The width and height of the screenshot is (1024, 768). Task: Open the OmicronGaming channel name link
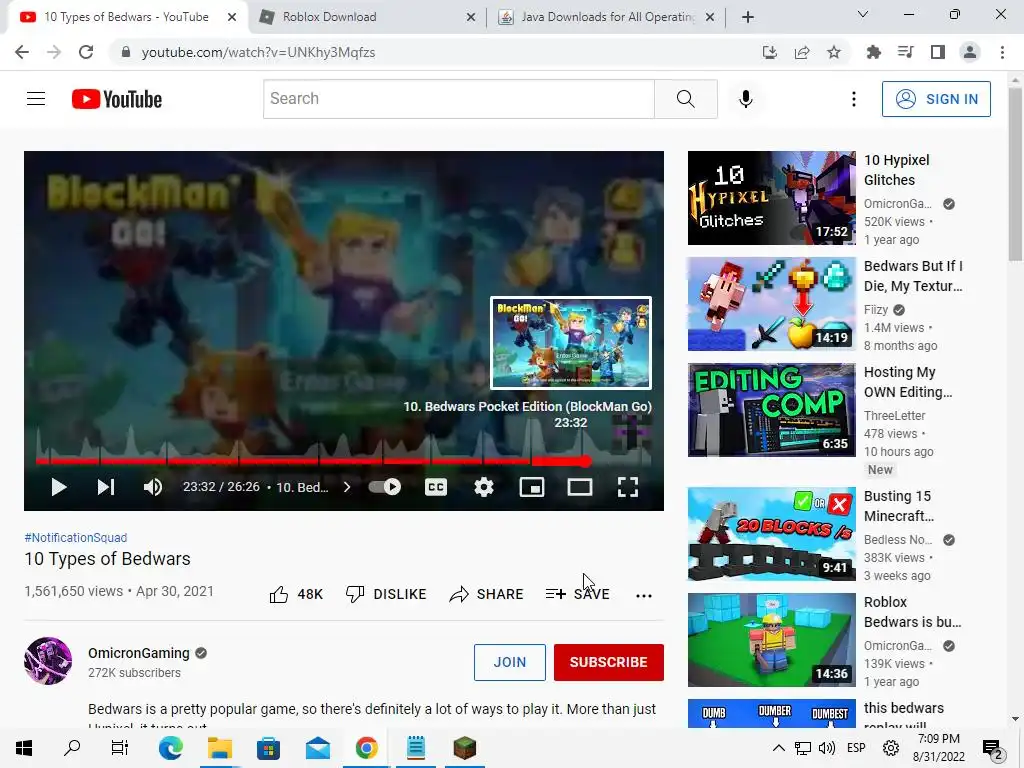point(138,653)
